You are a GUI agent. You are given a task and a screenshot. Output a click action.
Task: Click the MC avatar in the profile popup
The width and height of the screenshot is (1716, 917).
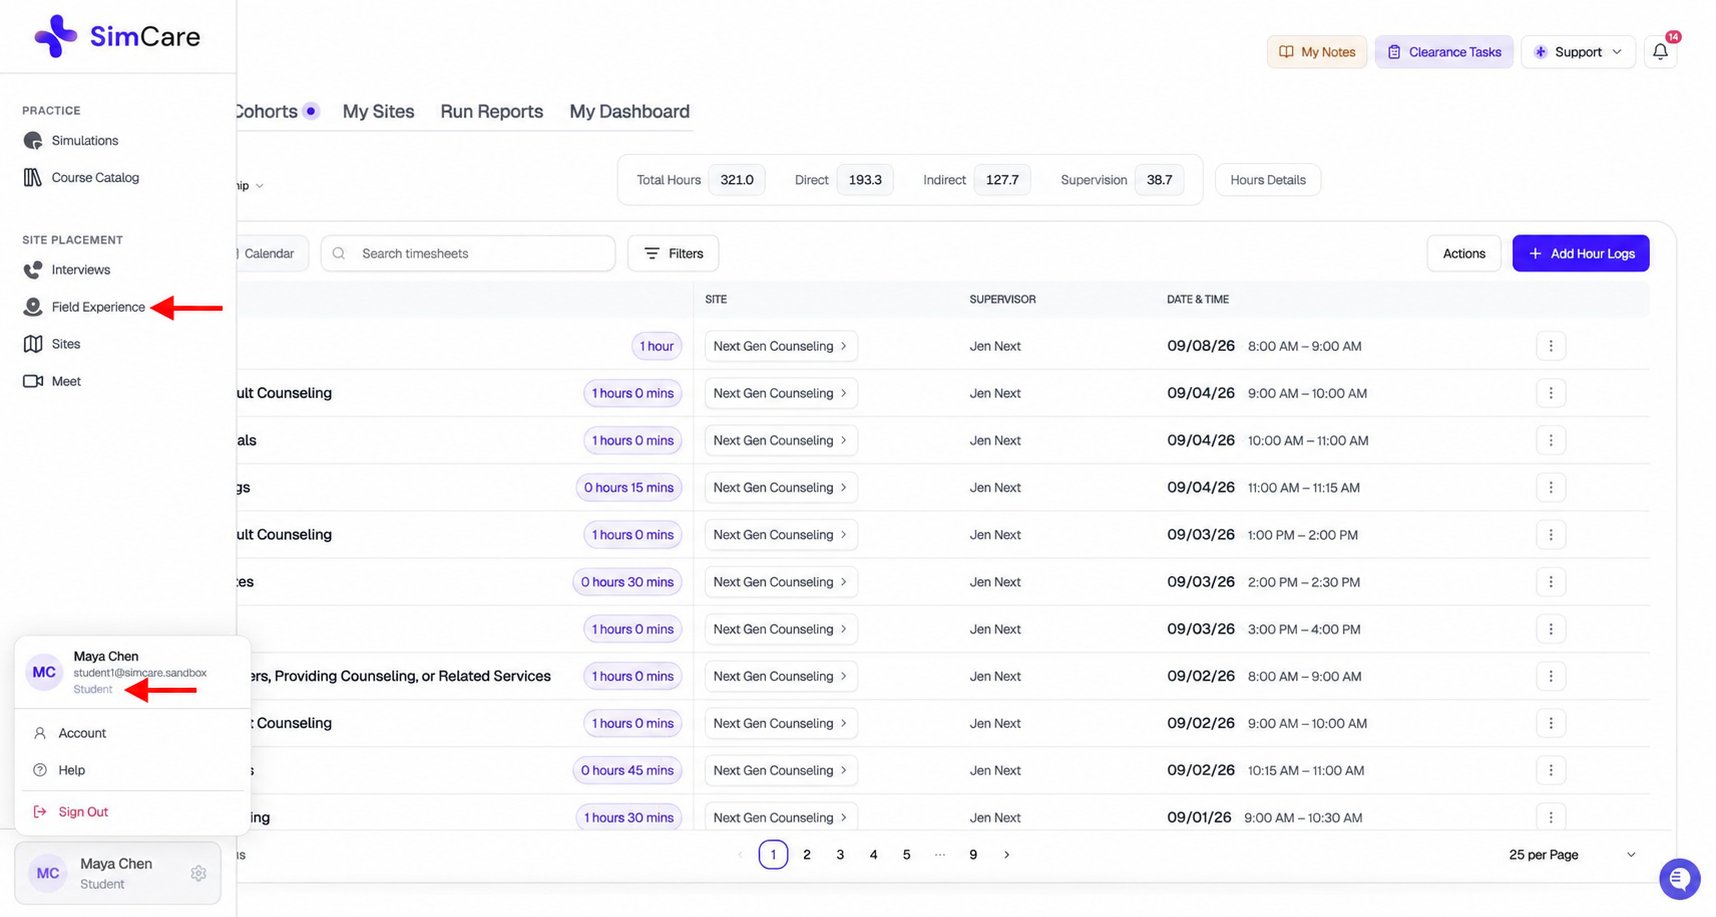click(x=44, y=672)
